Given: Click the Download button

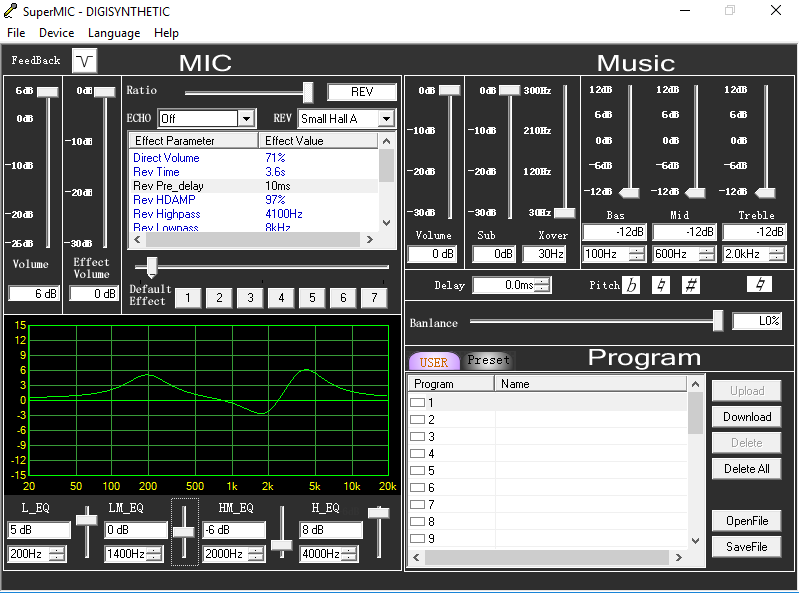Looking at the screenshot, I should [x=746, y=417].
